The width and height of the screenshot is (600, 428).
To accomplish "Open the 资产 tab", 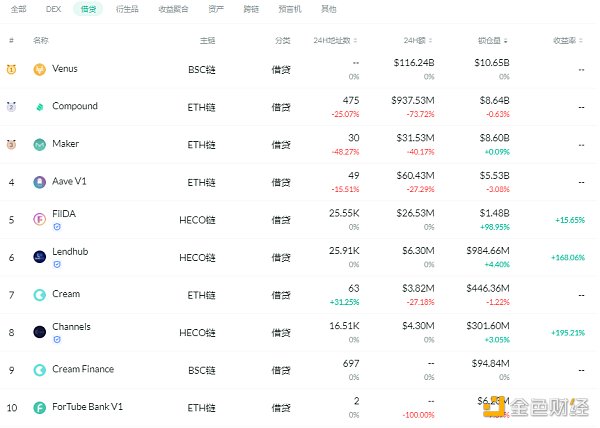I will (216, 9).
